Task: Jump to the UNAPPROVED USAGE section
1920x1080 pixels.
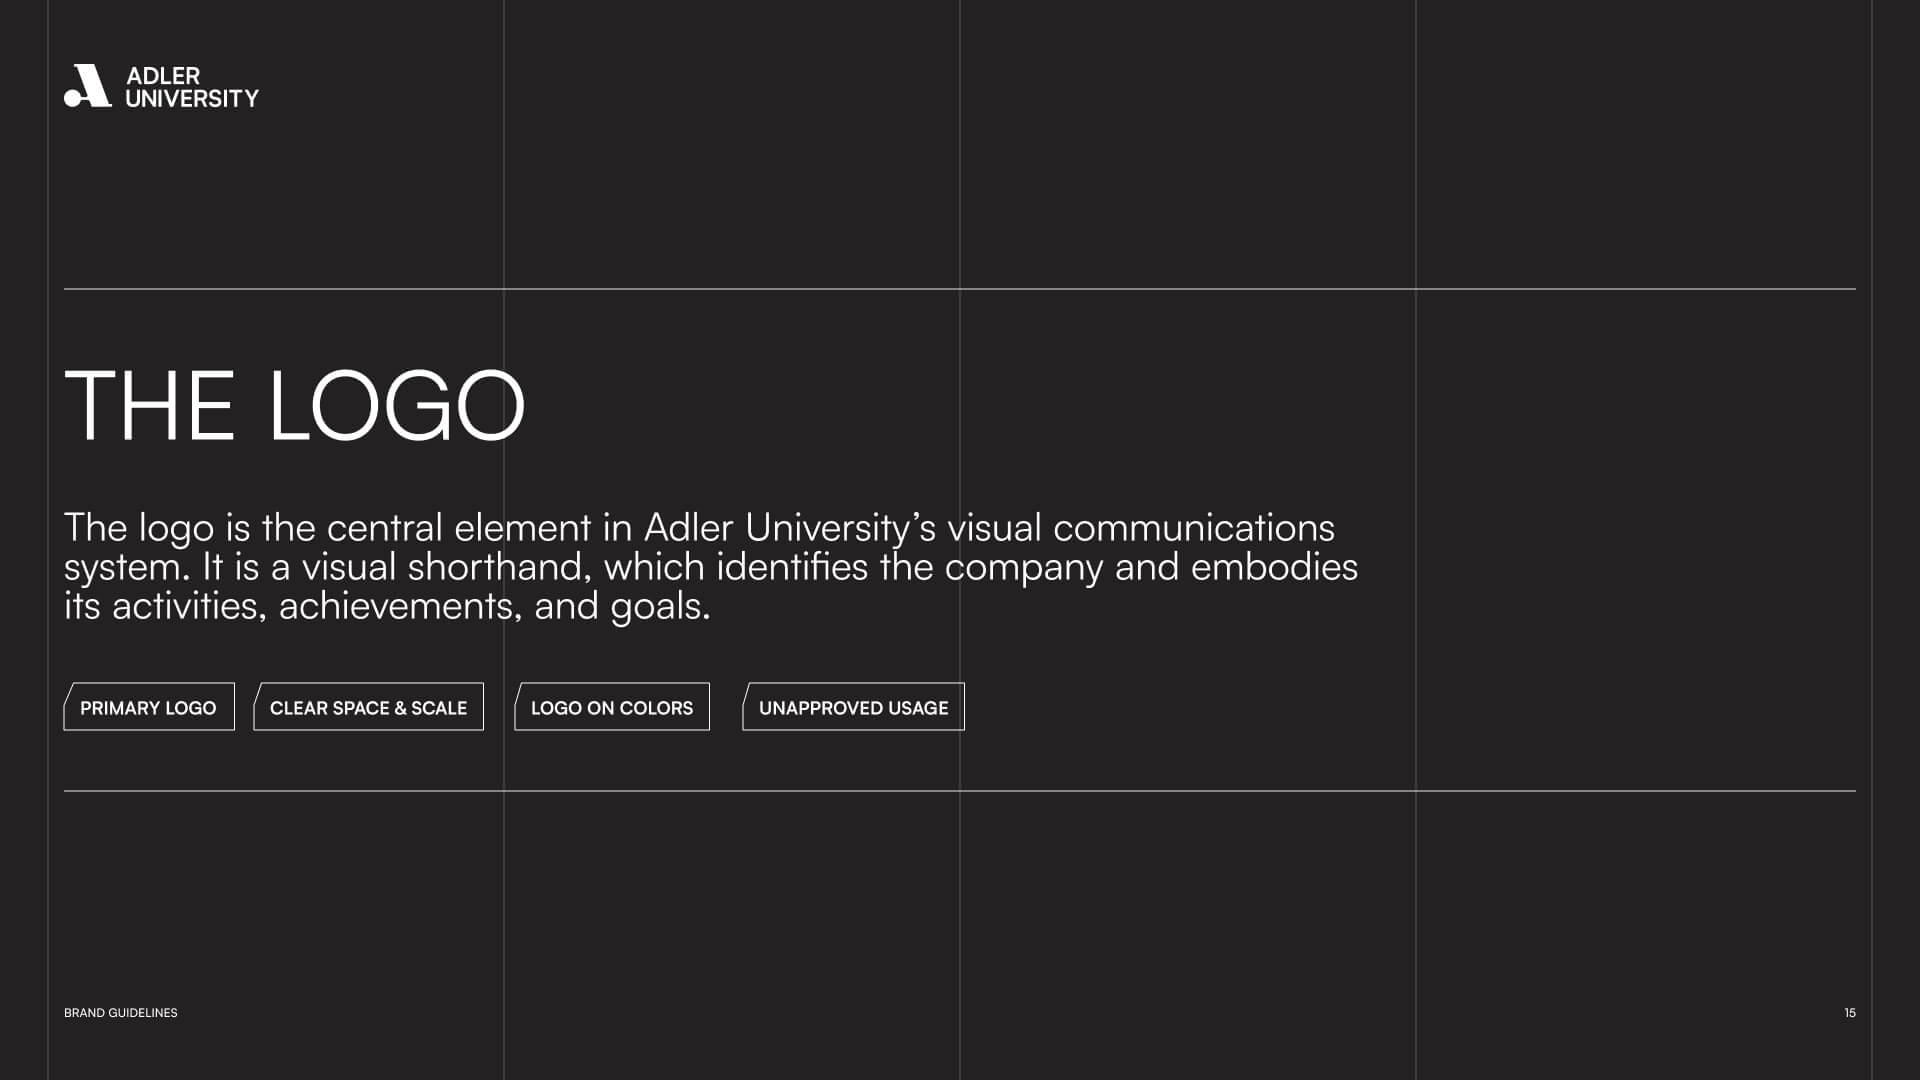Action: (853, 707)
